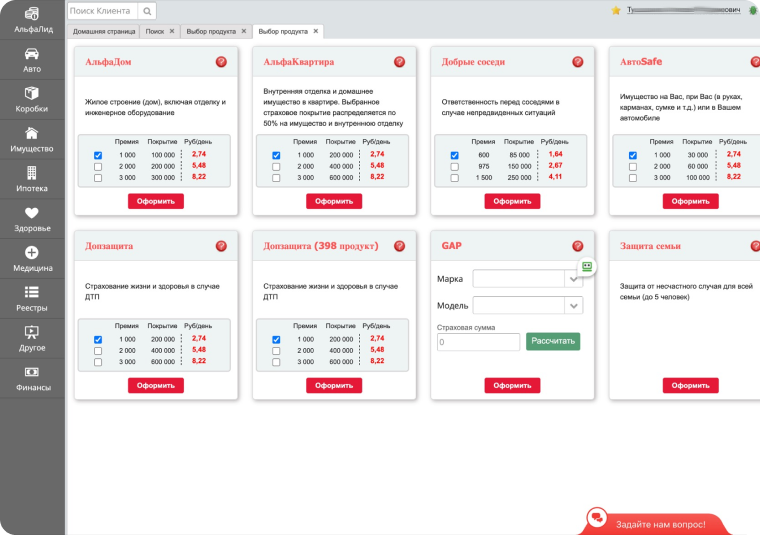Click the Рассчитать button

(x=553, y=341)
